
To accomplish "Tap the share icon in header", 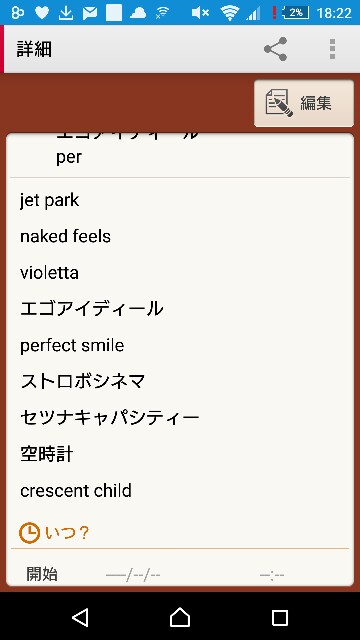I will point(276,49).
